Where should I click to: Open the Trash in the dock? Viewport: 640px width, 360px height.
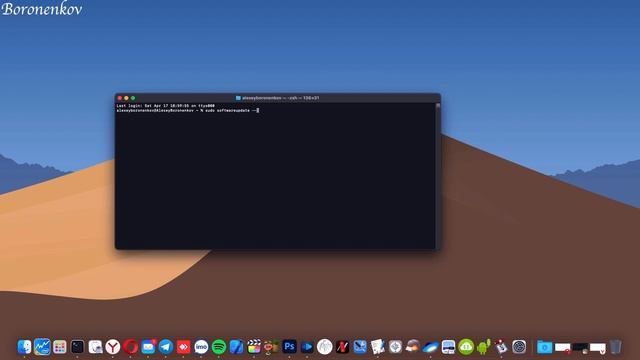(616, 347)
